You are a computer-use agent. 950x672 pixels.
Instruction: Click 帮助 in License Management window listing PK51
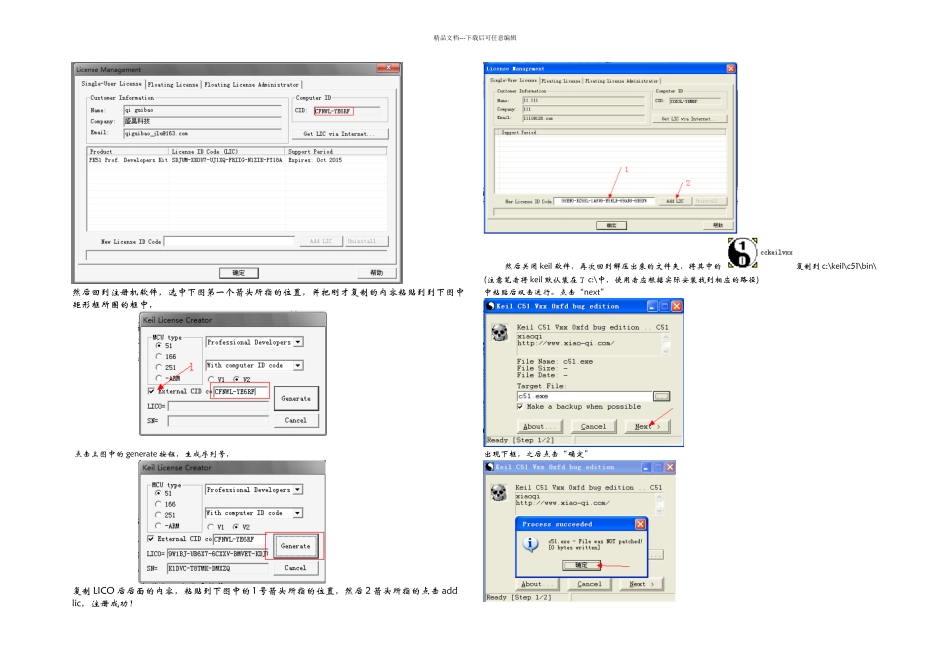377,273
